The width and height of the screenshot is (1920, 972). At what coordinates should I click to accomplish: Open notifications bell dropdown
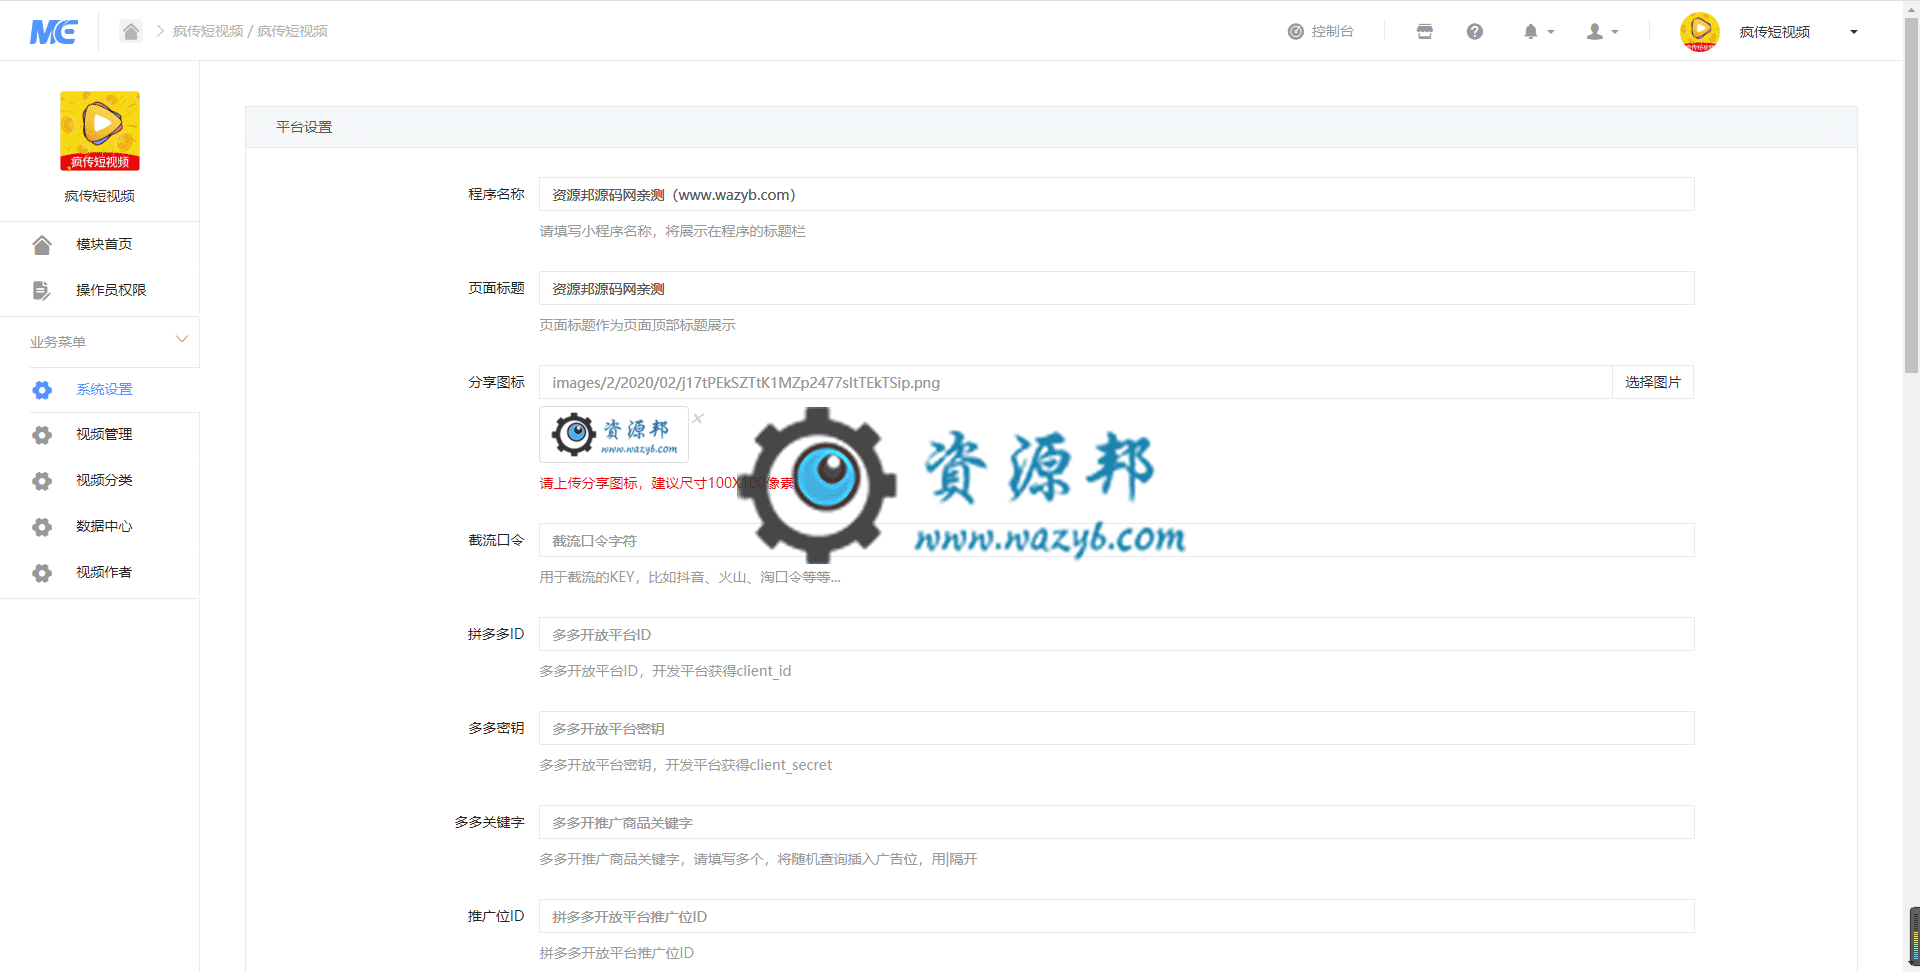pyautogui.click(x=1539, y=31)
